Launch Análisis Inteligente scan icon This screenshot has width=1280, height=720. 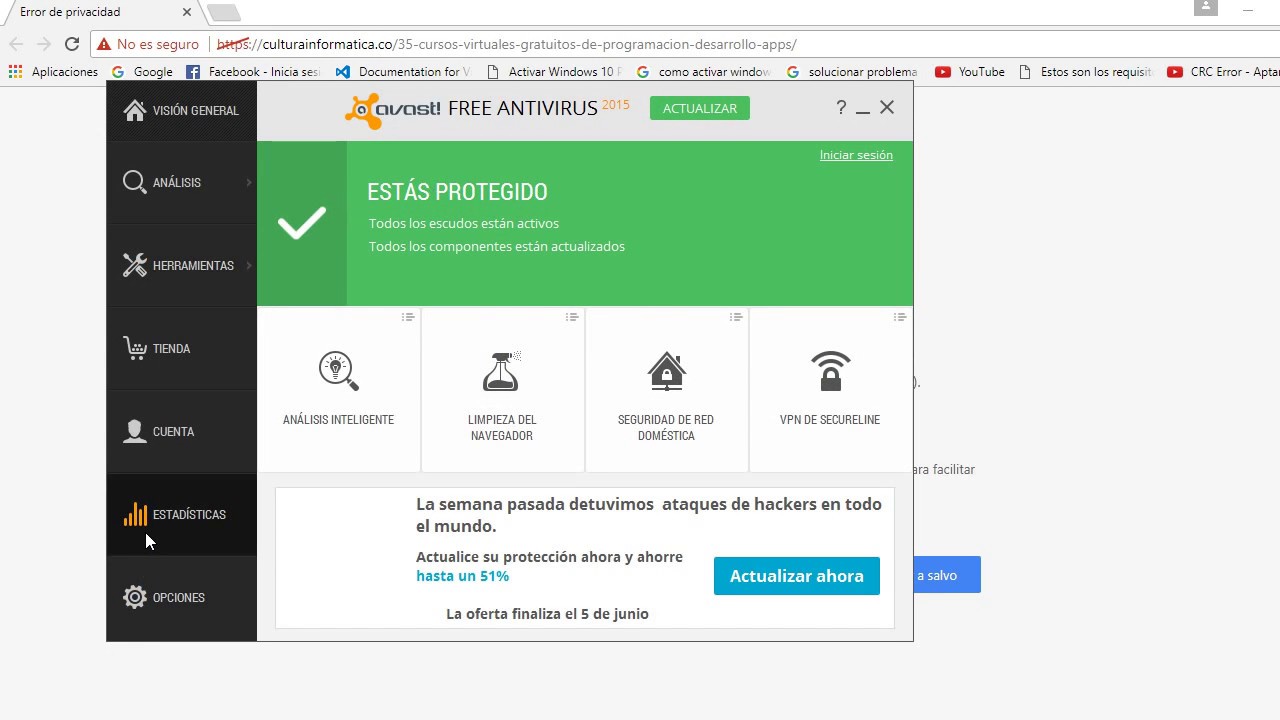point(338,371)
